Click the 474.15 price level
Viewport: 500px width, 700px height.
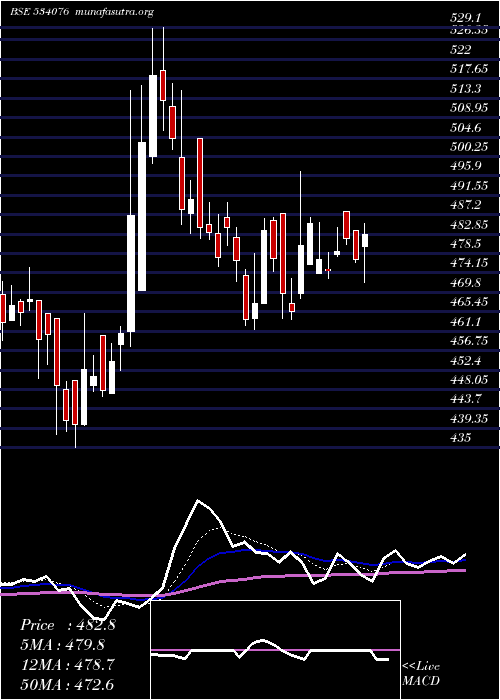pyautogui.click(x=469, y=263)
